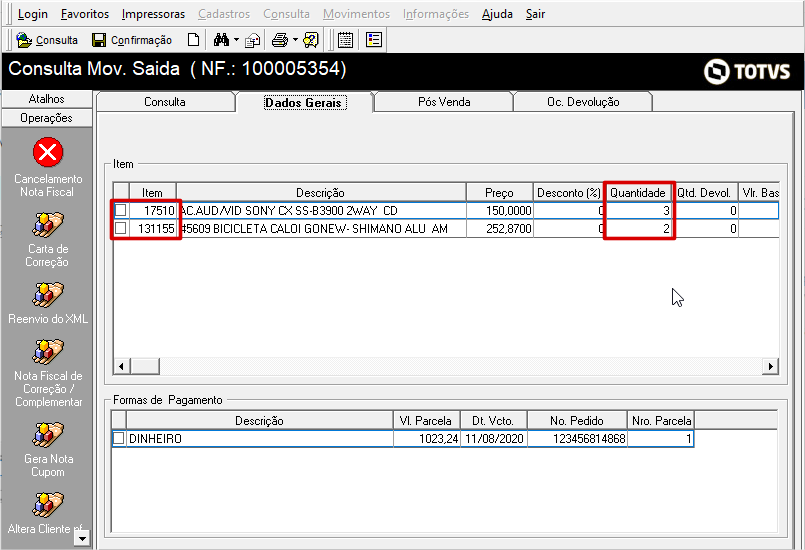Click the DINHEIRO payment description cell

(260, 439)
